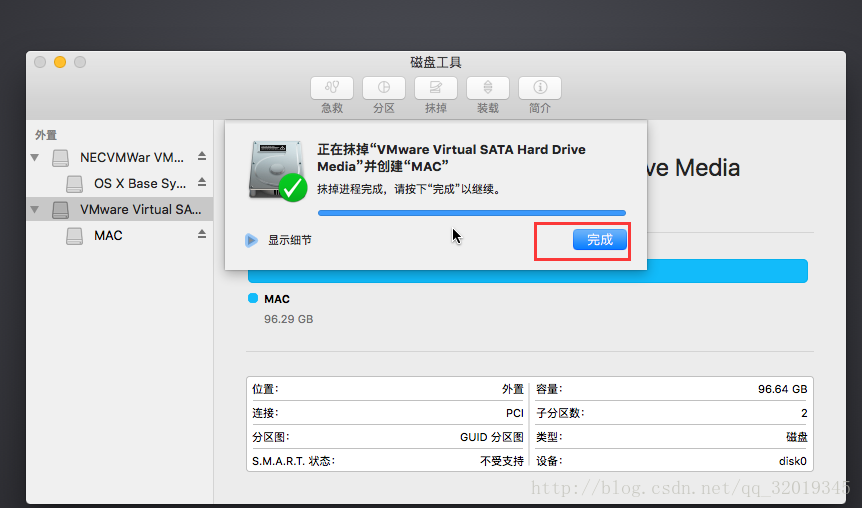Click the hard drive icon with green checkmark

pyautogui.click(x=278, y=170)
